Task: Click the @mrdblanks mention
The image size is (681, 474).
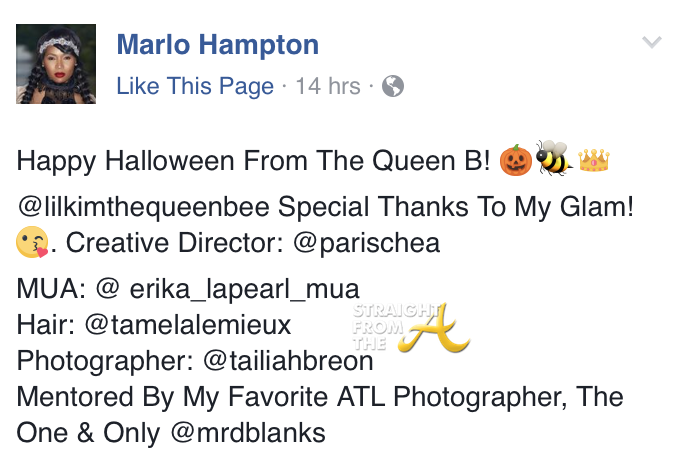Action: point(248,433)
